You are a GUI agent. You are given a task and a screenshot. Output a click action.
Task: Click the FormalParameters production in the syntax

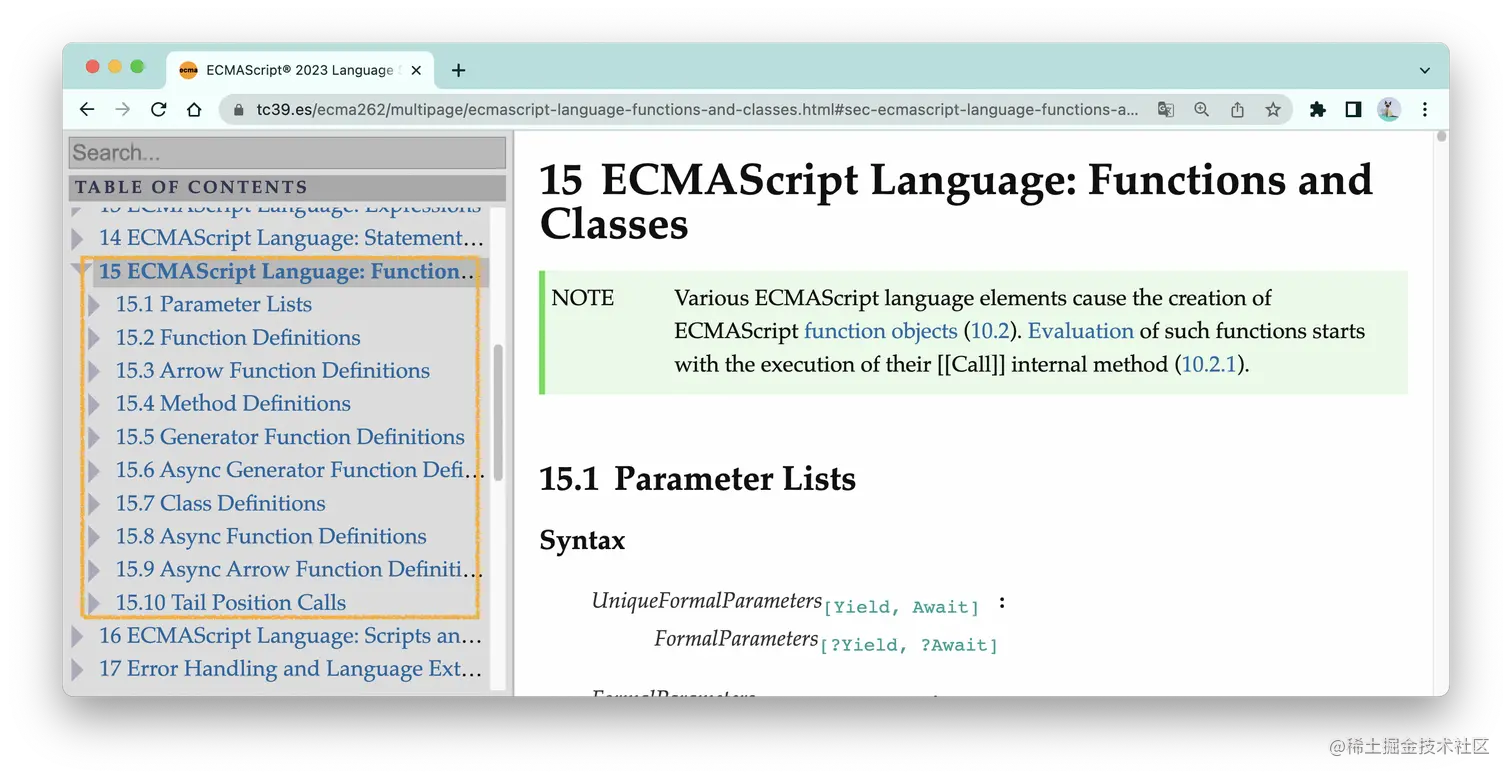pos(736,639)
